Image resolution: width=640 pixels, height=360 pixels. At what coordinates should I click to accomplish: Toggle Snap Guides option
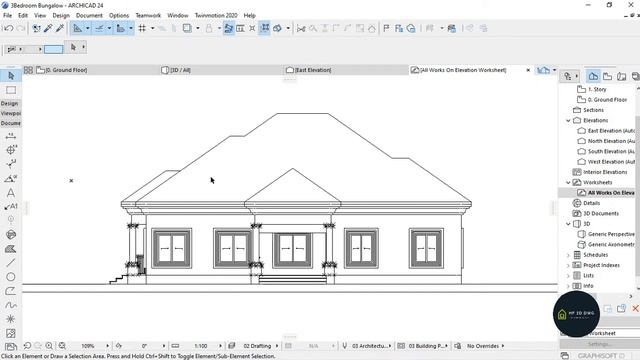[99, 28]
